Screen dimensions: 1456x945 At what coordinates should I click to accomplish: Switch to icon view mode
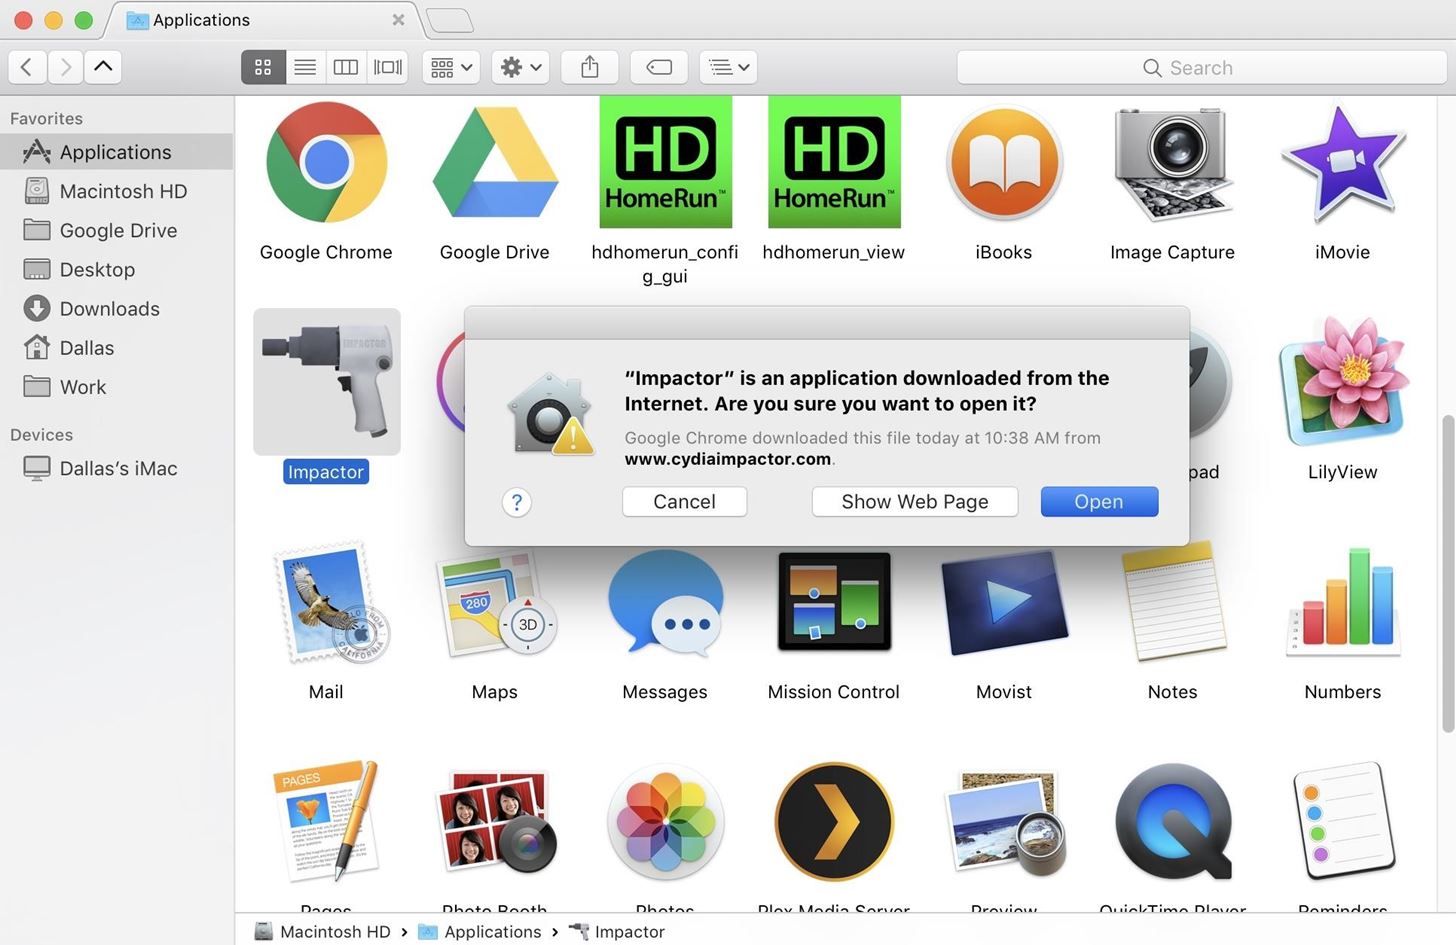(x=263, y=67)
